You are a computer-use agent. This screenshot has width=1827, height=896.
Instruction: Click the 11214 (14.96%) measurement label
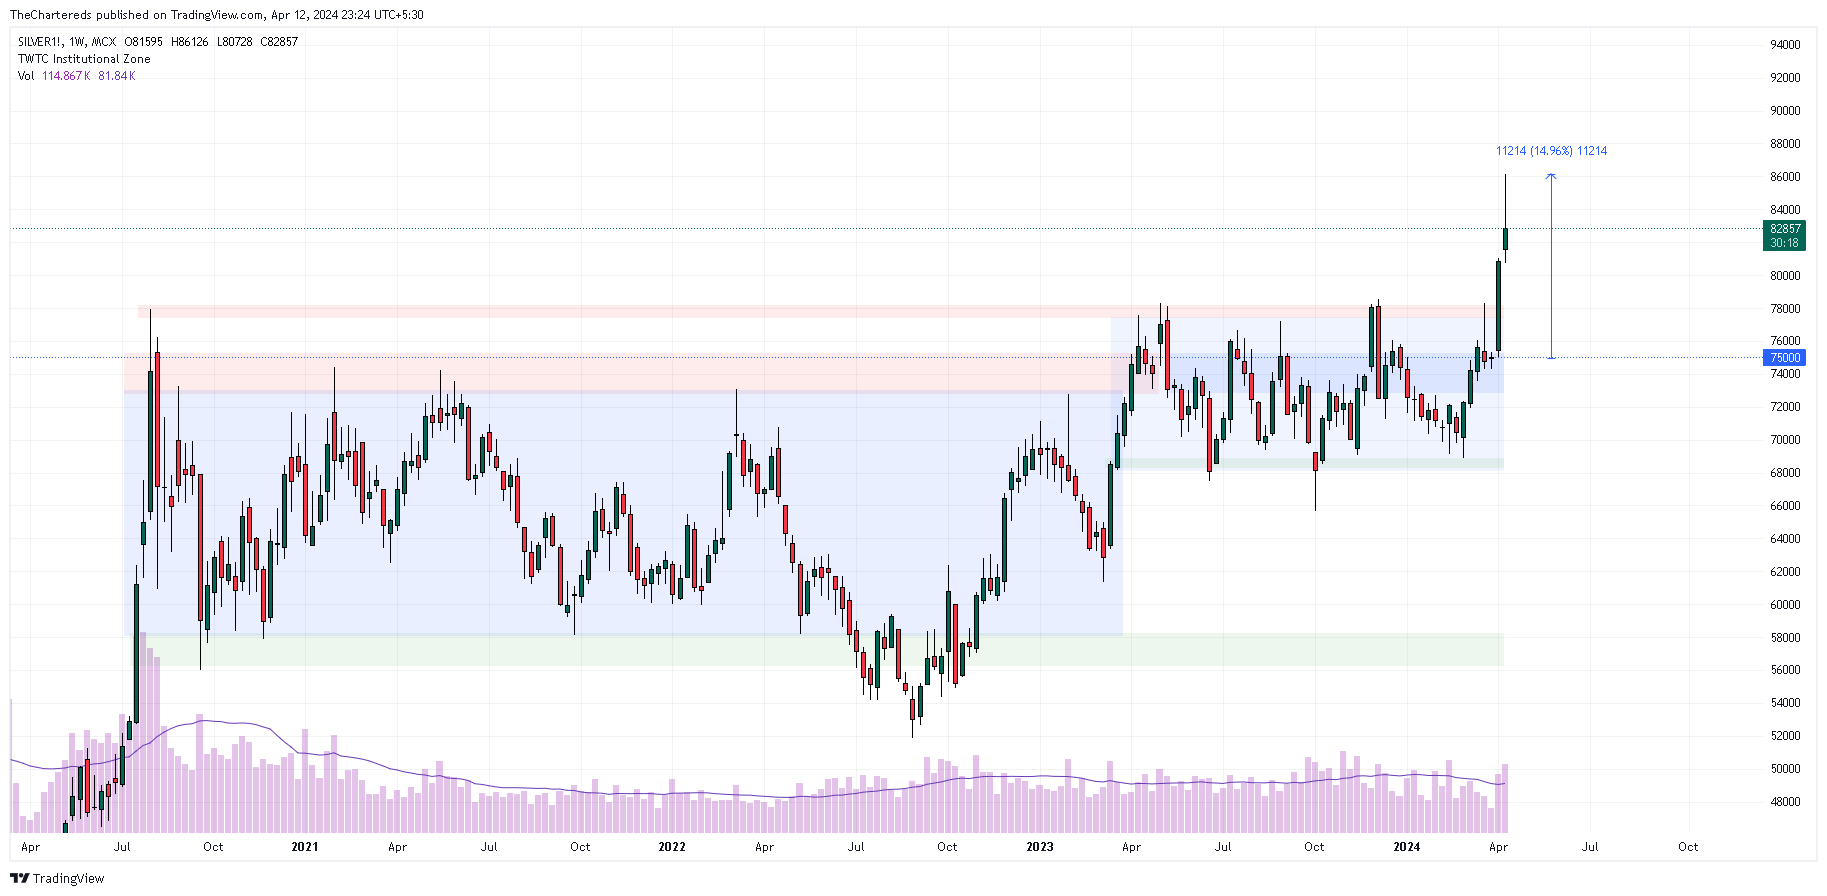coord(1551,151)
